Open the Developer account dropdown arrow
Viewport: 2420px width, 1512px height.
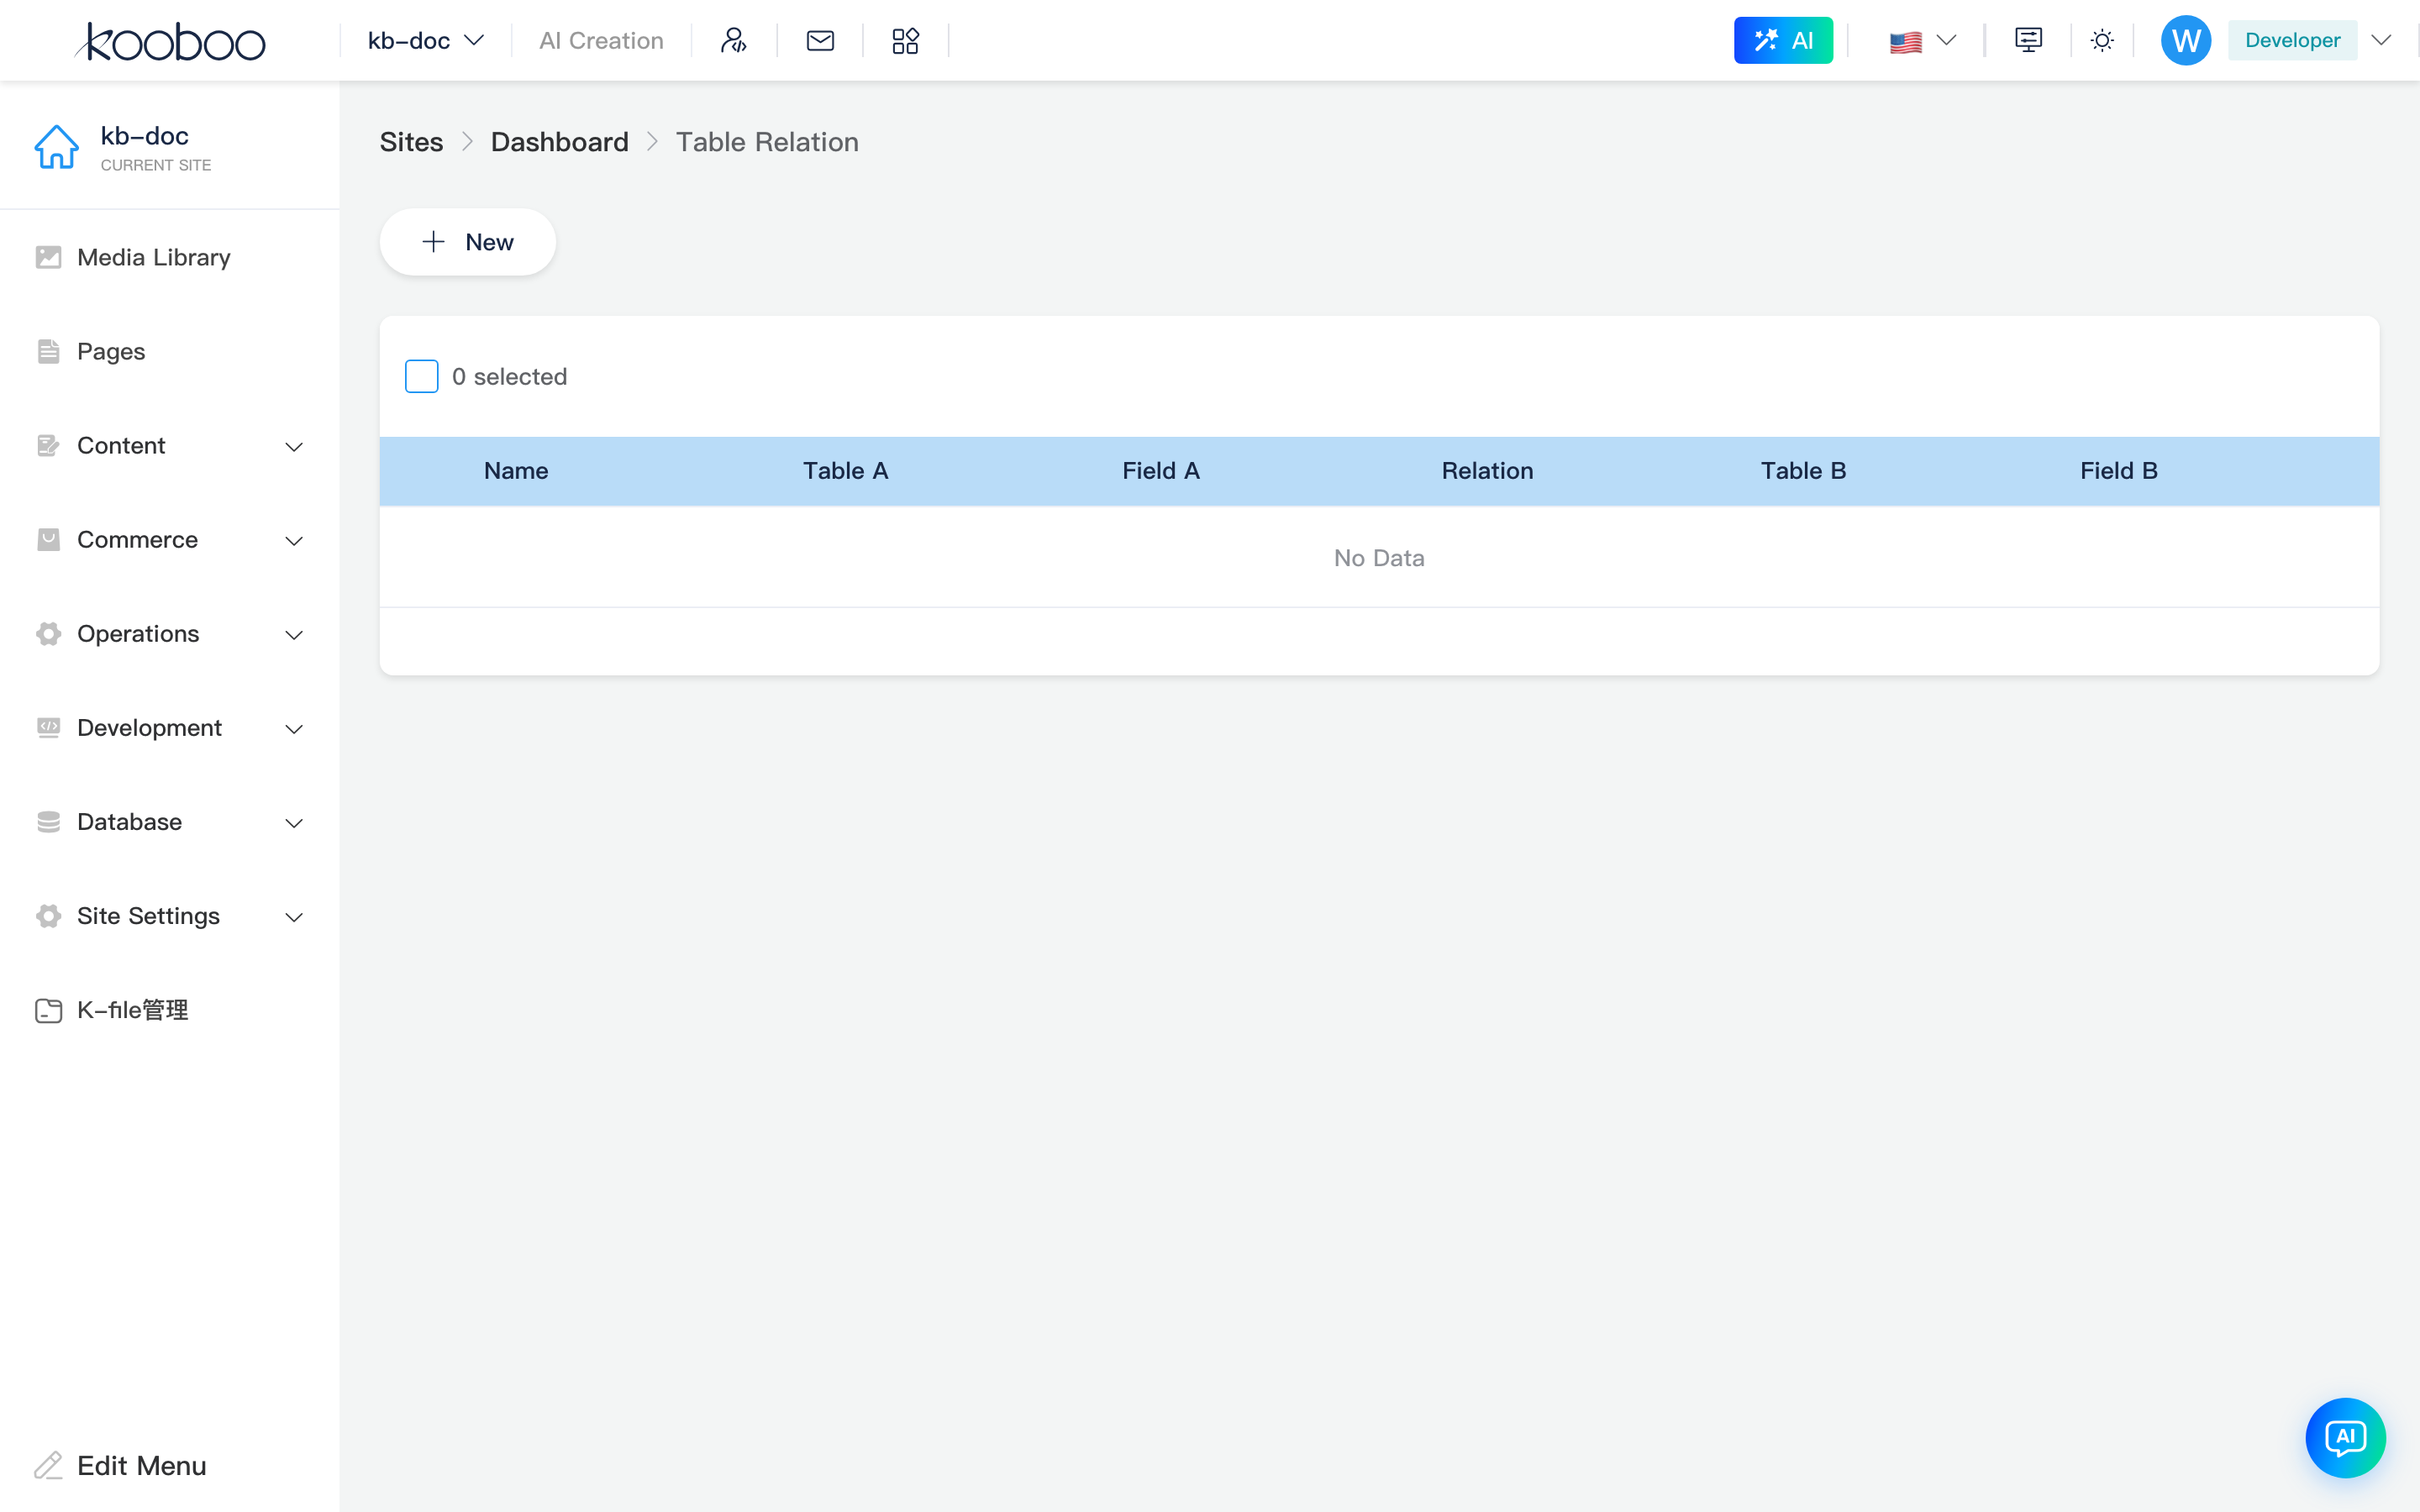[x=2381, y=41]
